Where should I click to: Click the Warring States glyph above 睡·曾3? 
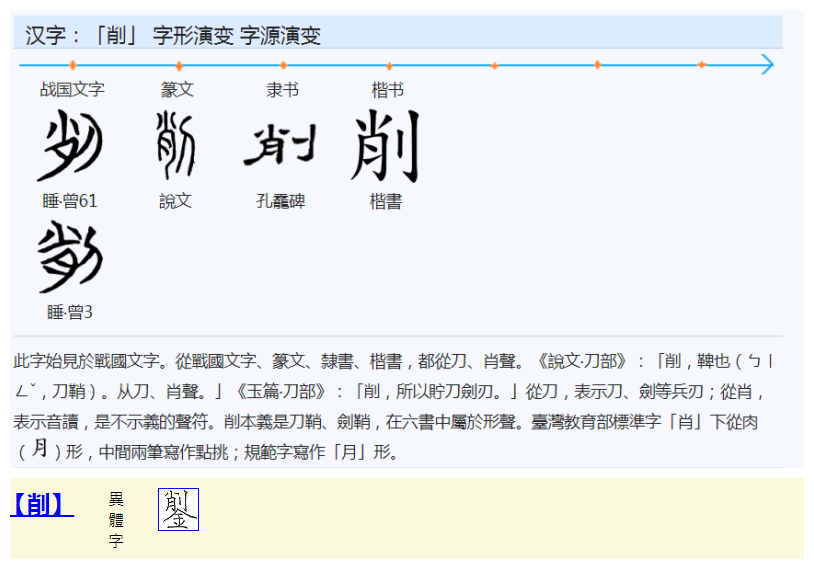(70, 257)
